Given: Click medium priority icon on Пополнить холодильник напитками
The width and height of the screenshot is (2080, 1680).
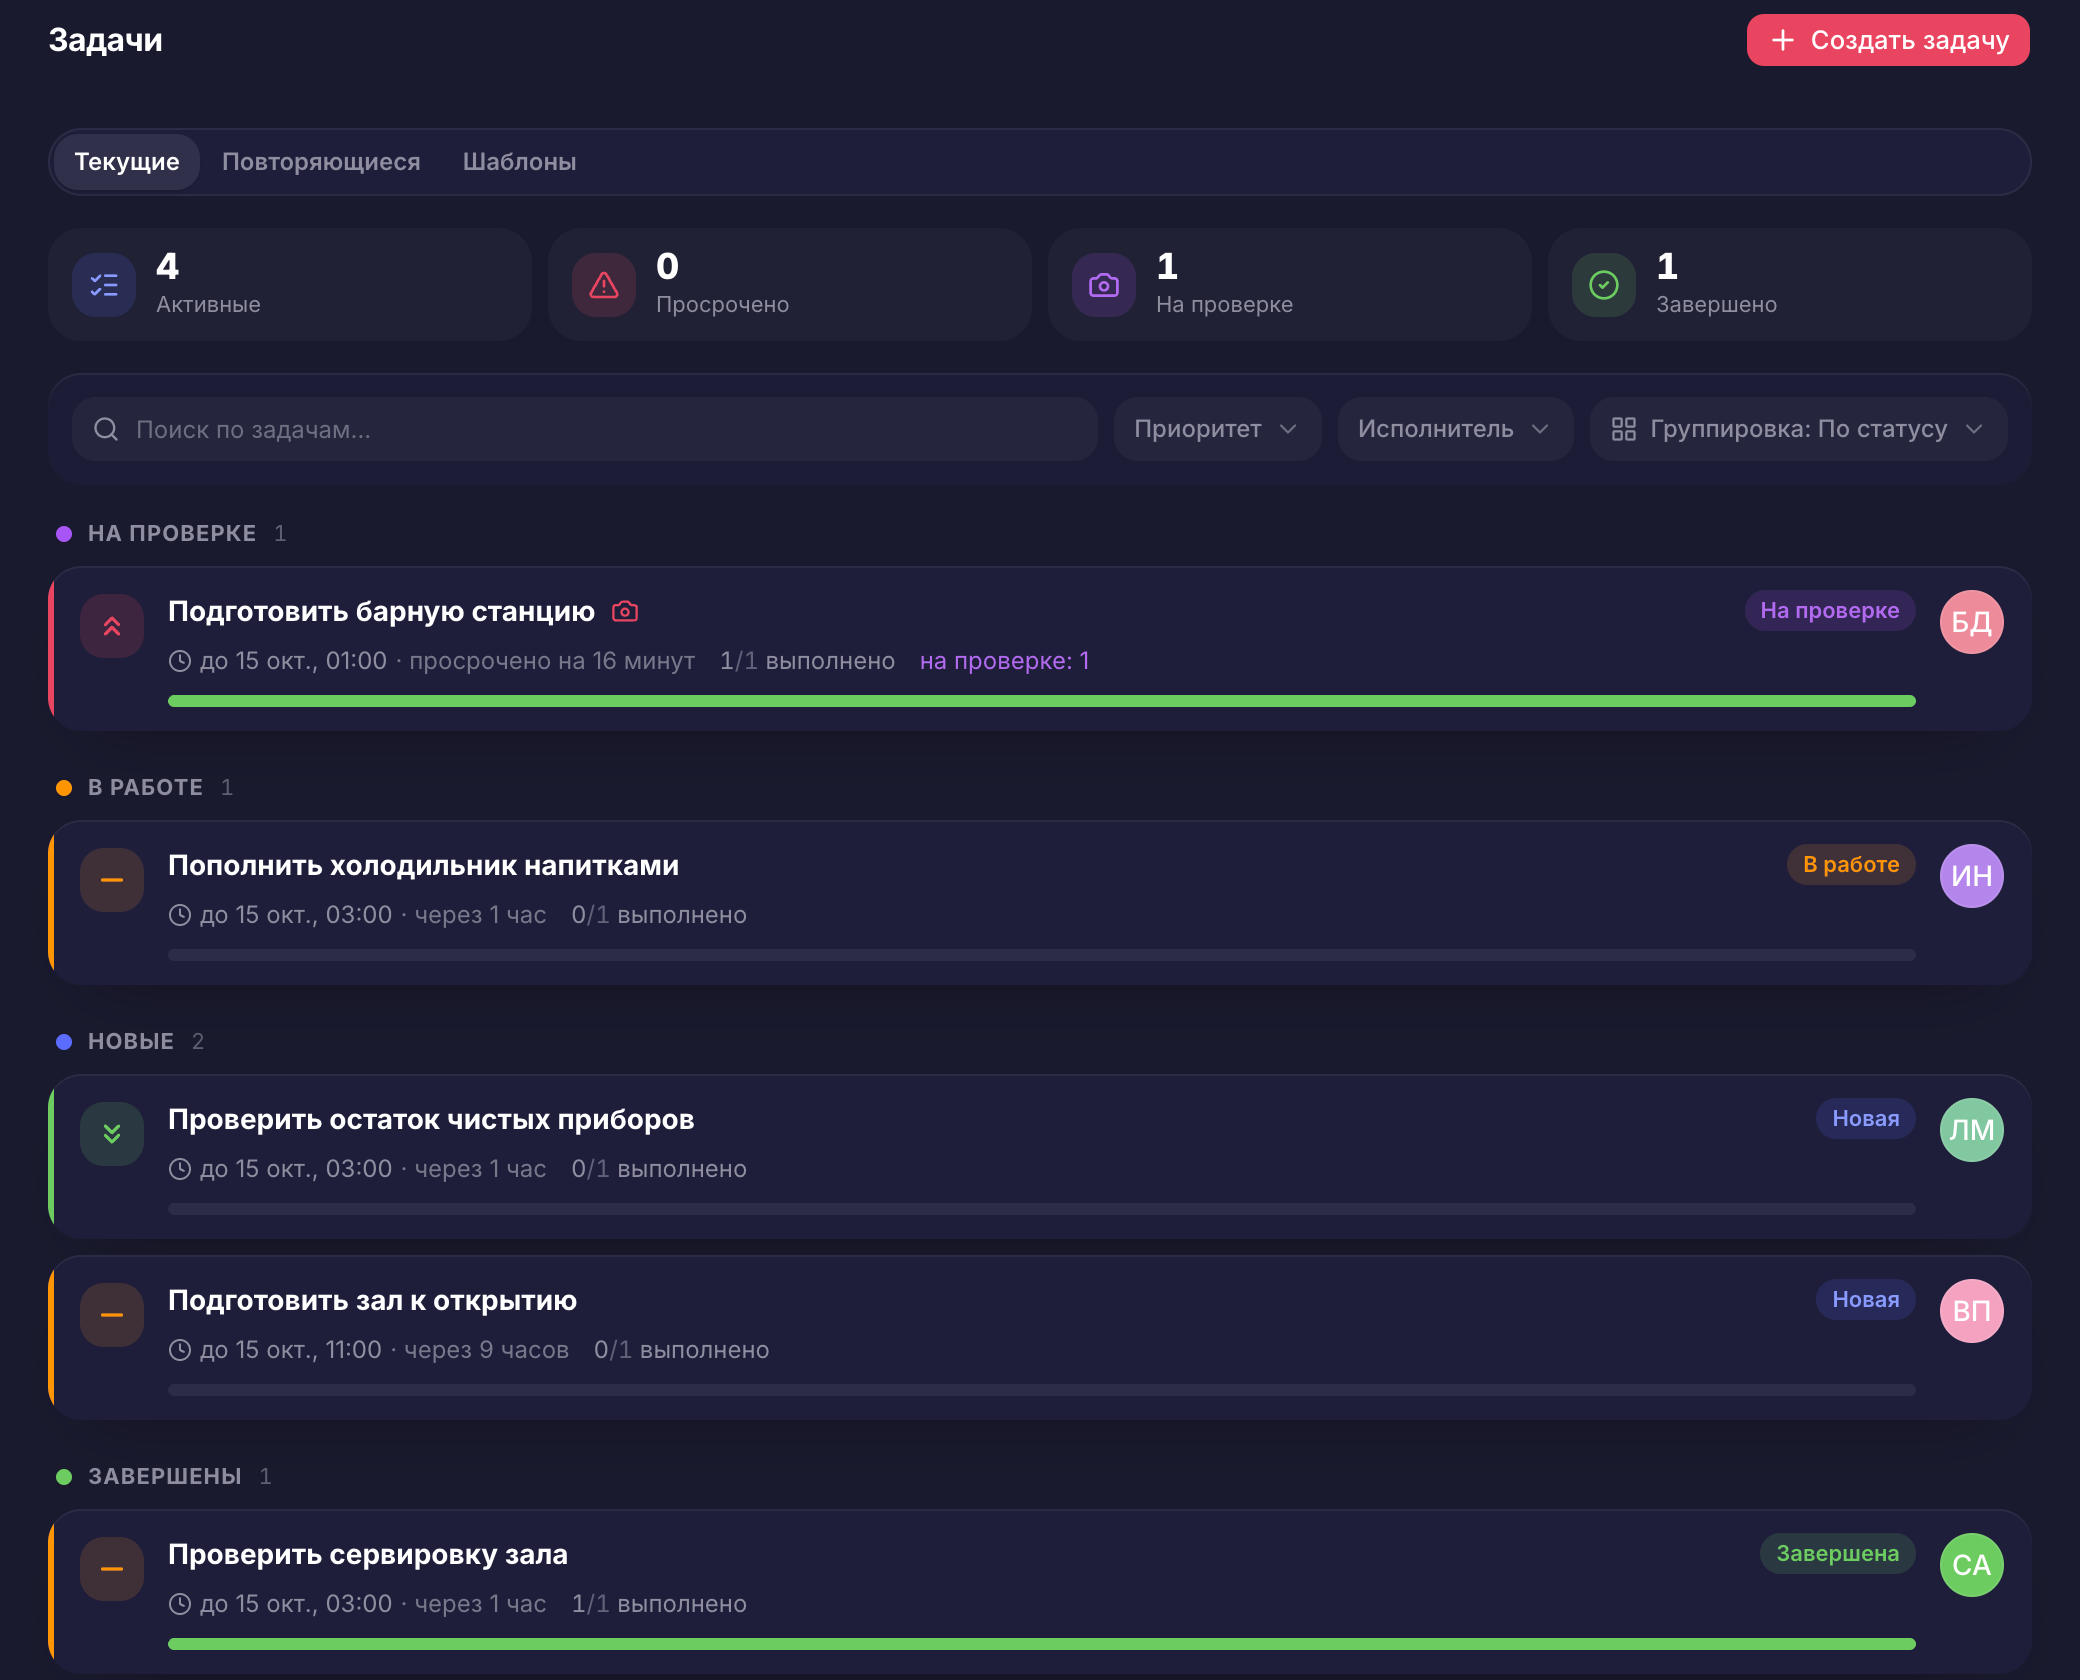Looking at the screenshot, I should [112, 880].
